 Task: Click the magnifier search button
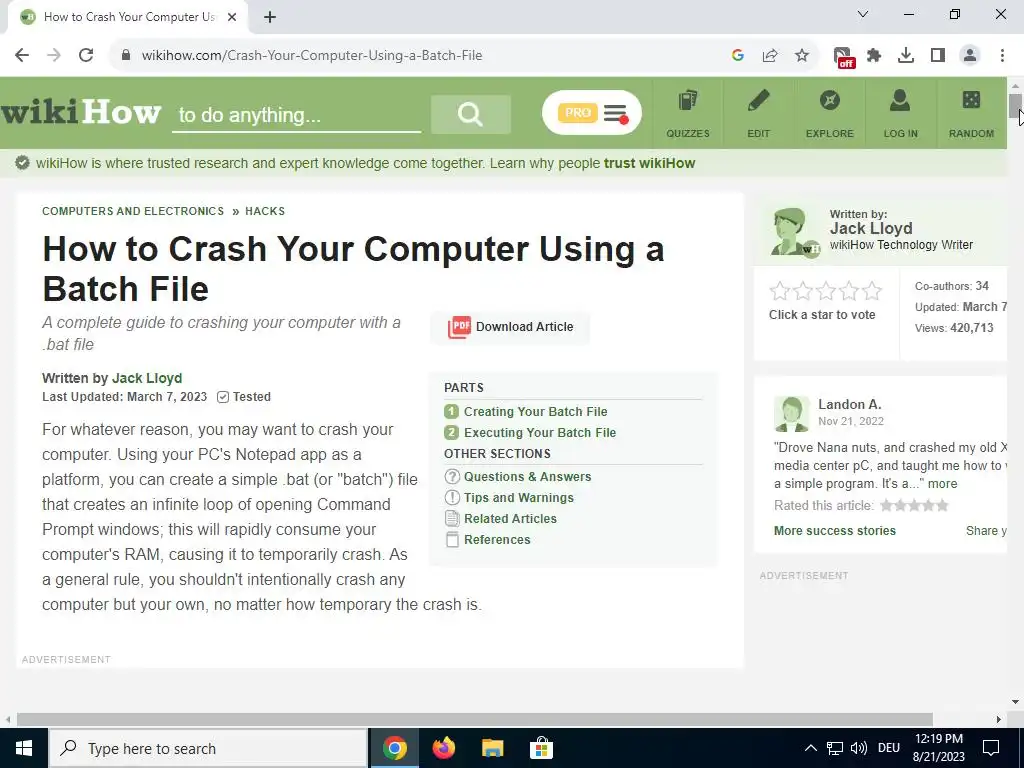click(x=470, y=114)
